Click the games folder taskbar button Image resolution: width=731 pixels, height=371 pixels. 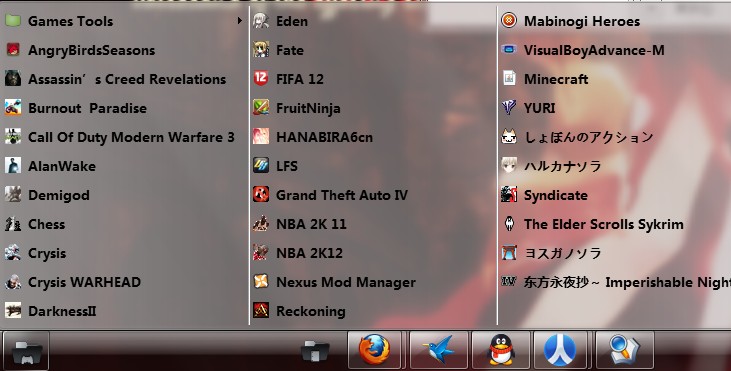point(27,350)
